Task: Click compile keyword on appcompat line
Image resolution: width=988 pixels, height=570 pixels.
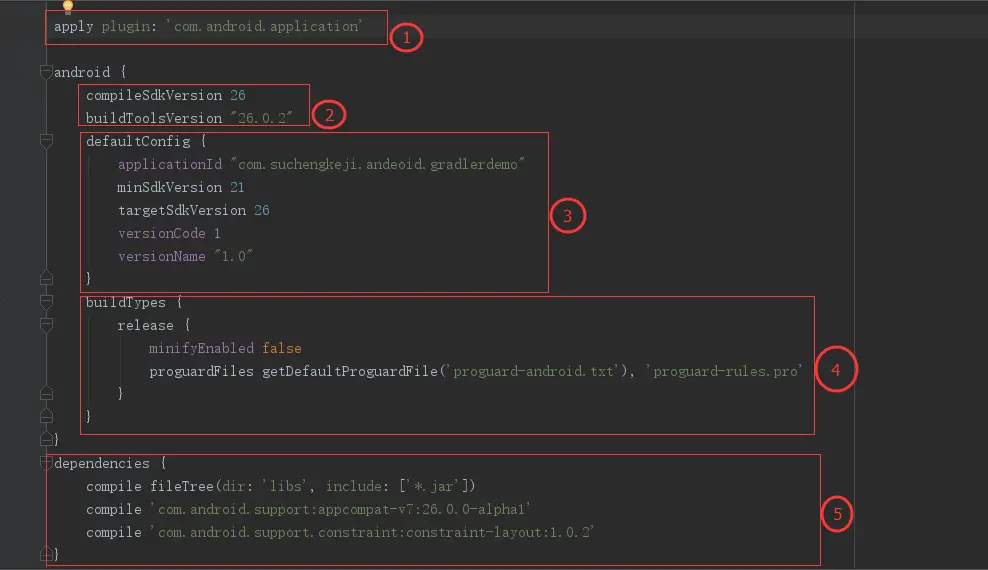Action: coord(113,509)
